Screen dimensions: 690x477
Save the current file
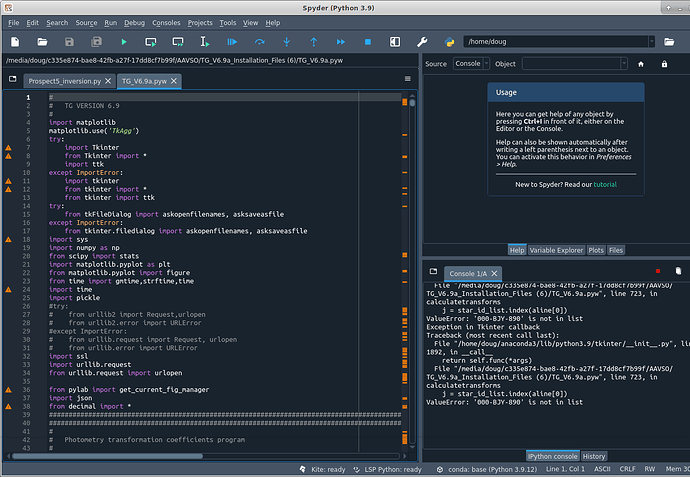(x=69, y=42)
